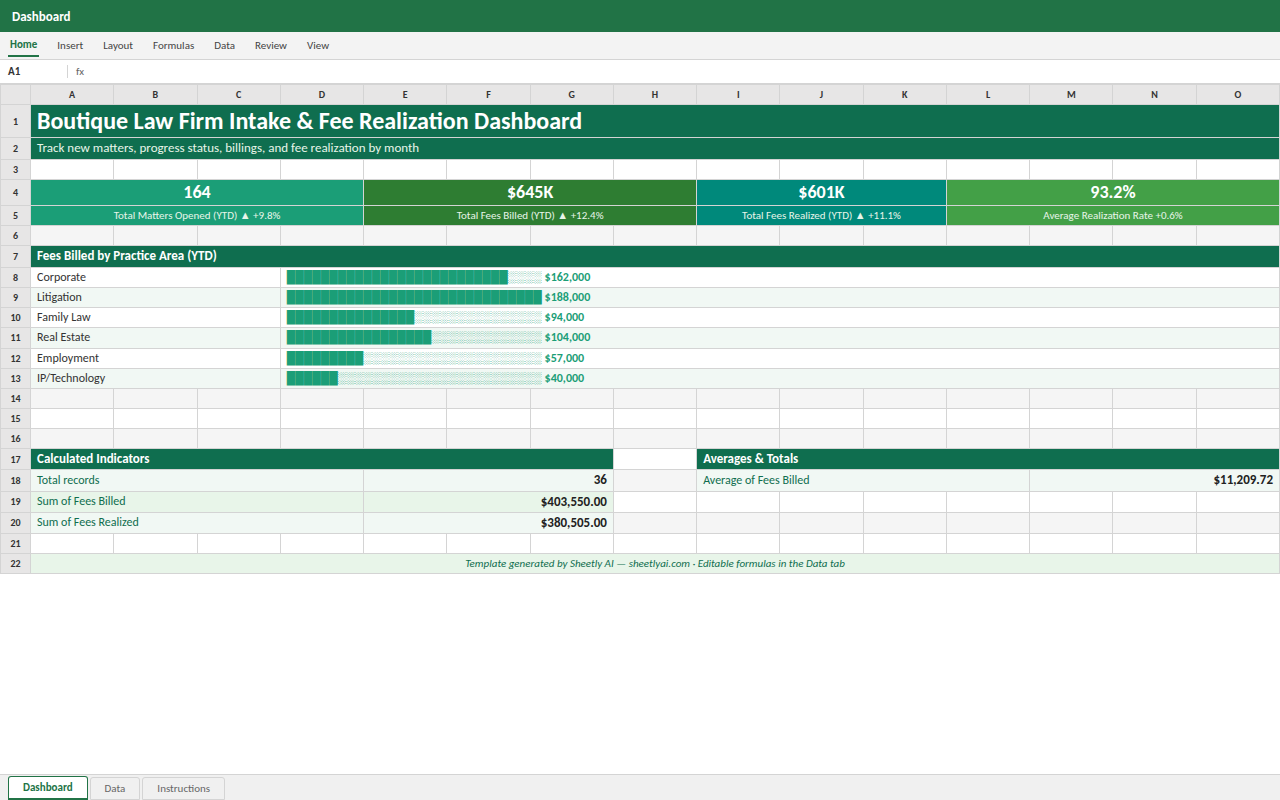Screen dimensions: 1280x800
Task: Click the $94,000 Family Law value
Action: (564, 317)
